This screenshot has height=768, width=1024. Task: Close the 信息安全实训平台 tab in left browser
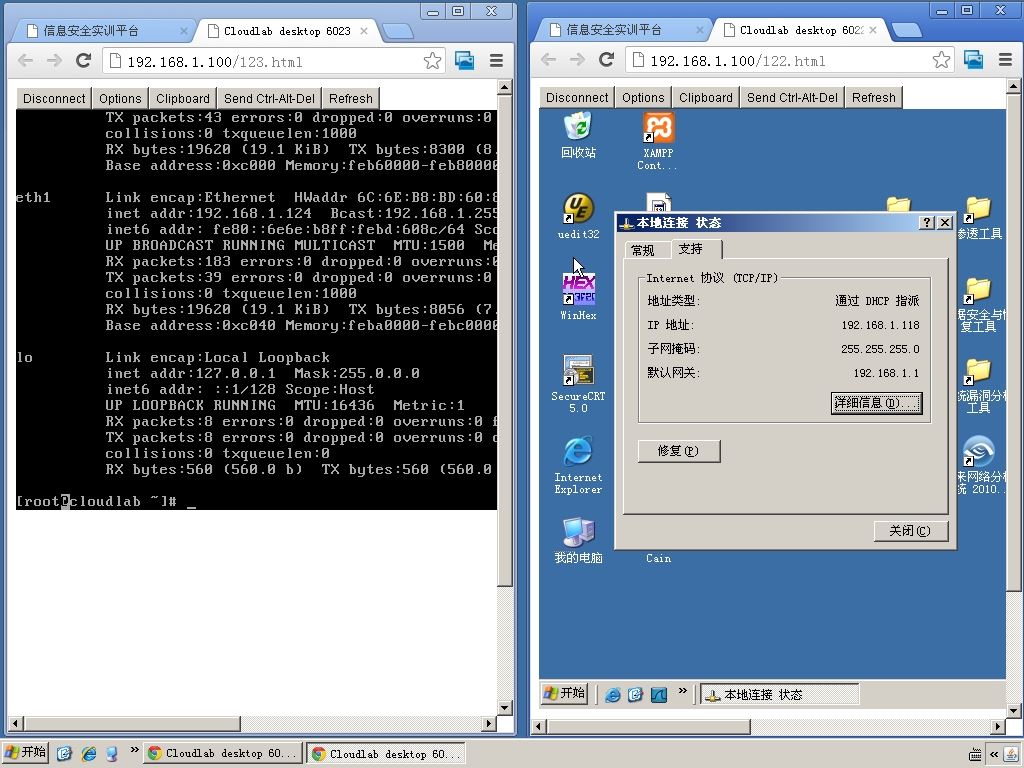[x=184, y=31]
